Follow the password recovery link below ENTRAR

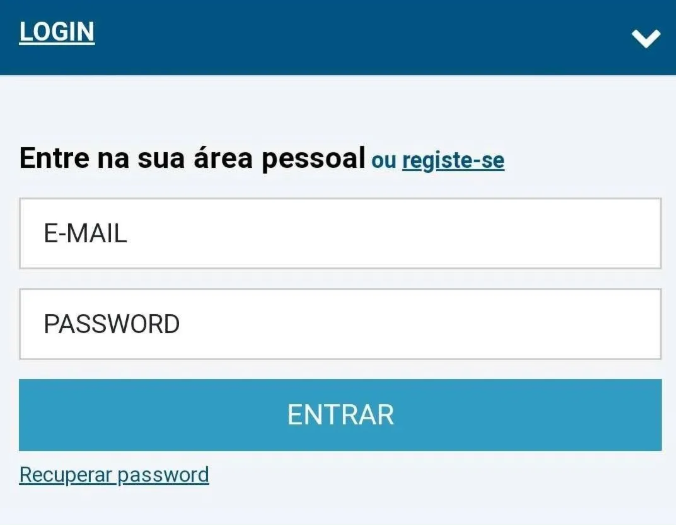(x=114, y=475)
